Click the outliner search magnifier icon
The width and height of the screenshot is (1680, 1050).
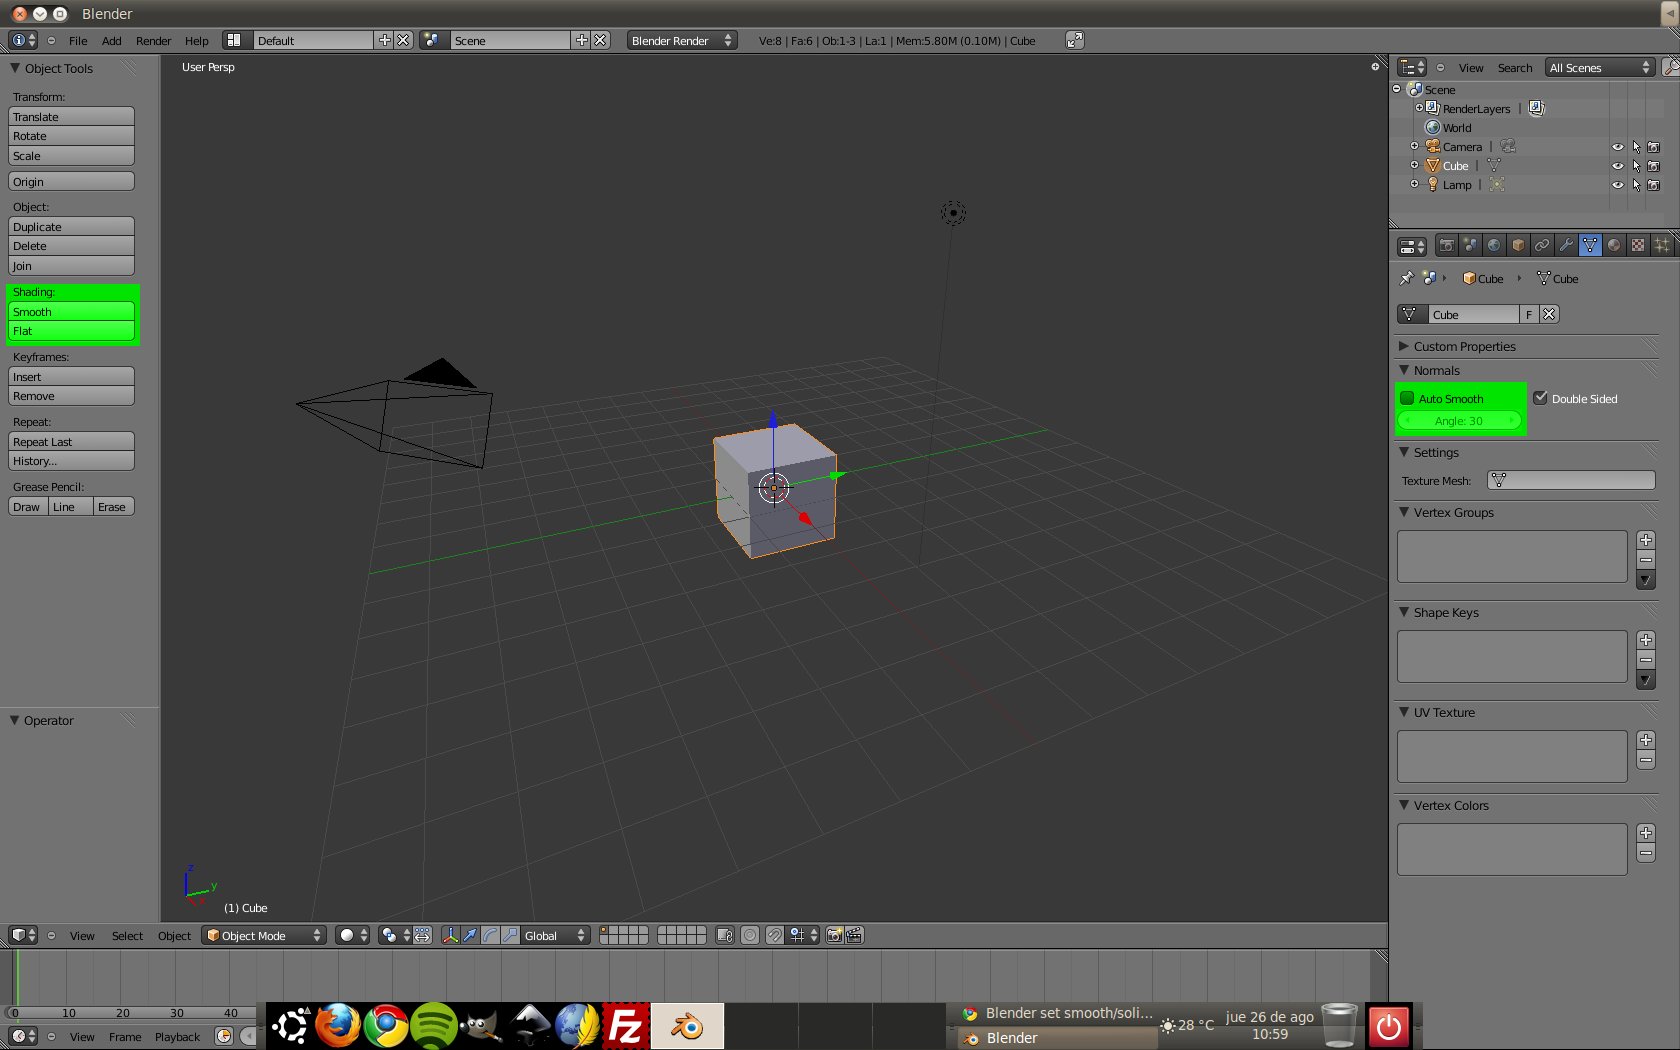[1670, 67]
